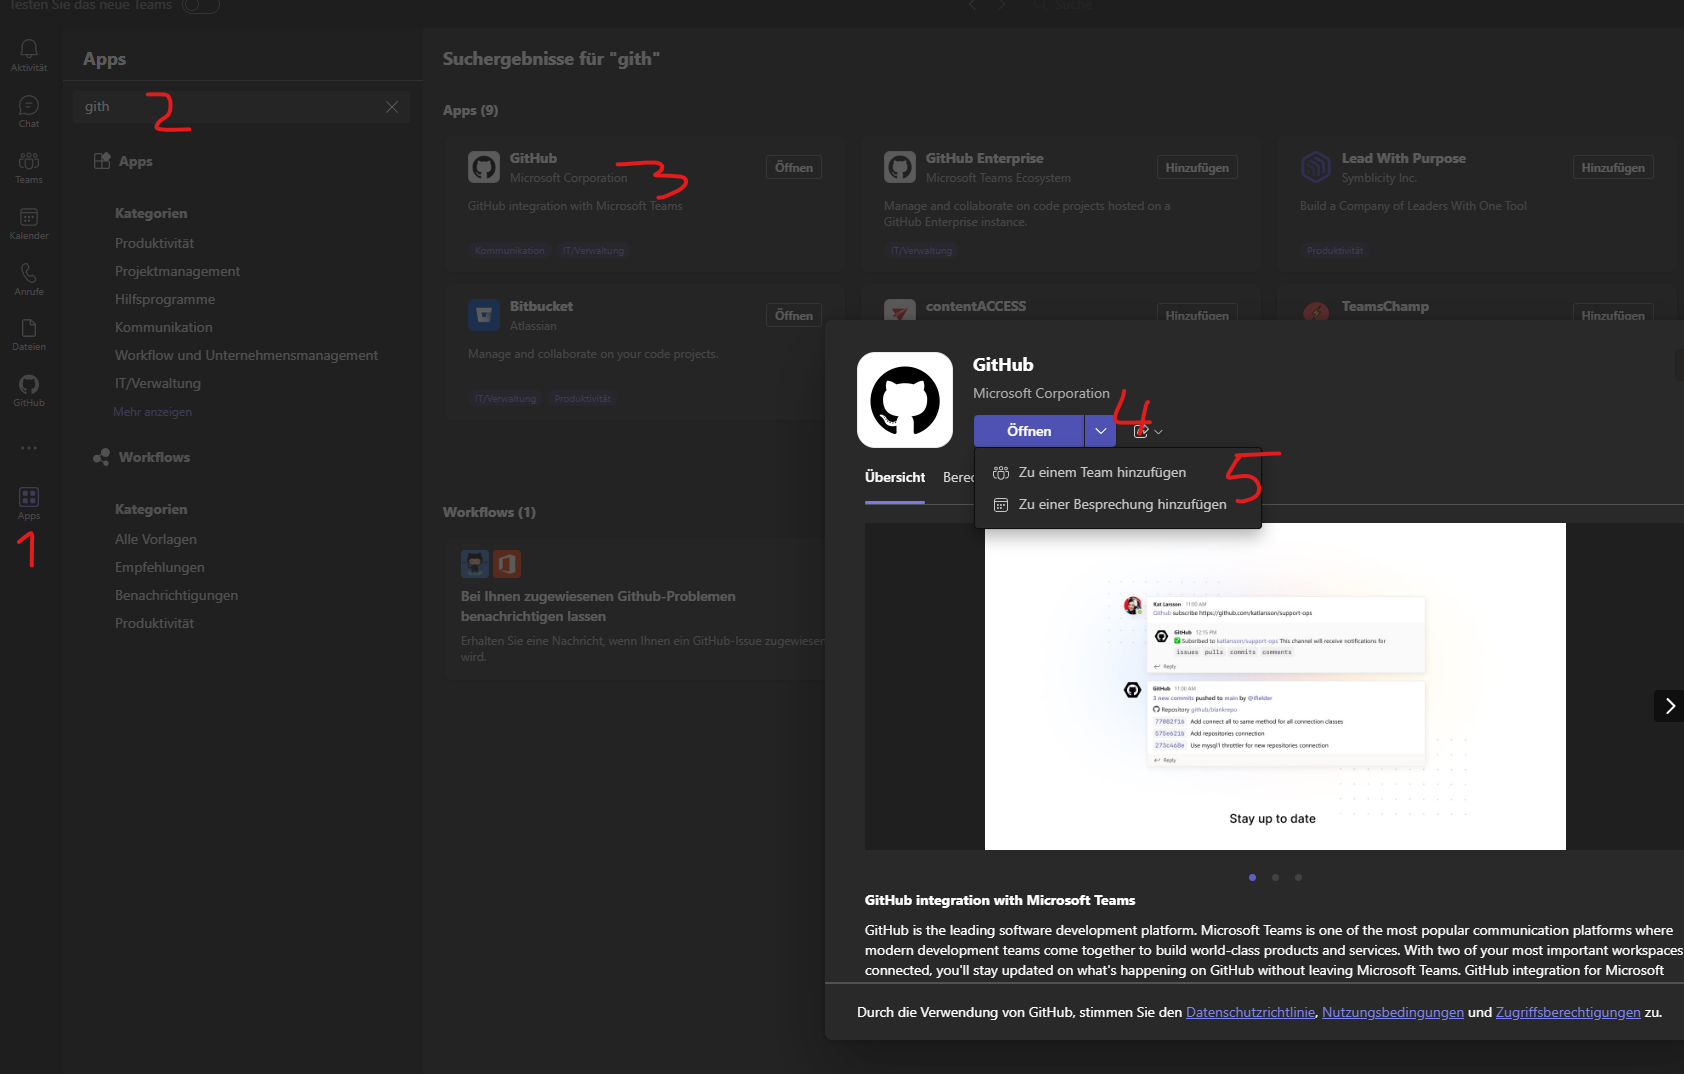Expand 'Mehr anzeigen' in Kategorien
The height and width of the screenshot is (1074, 1684).
[x=152, y=412]
